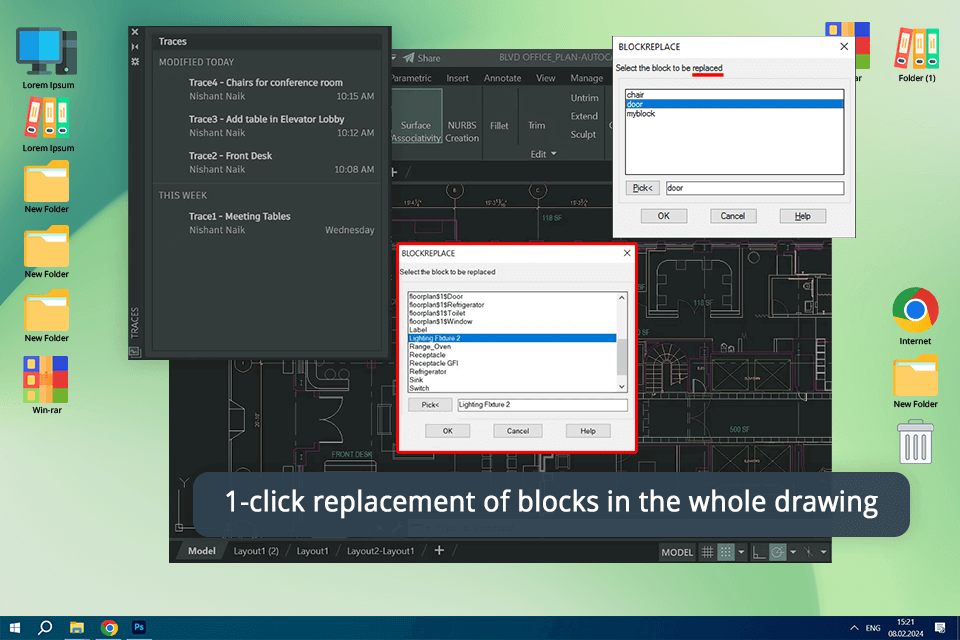The width and height of the screenshot is (960, 640).
Task: Click OK in the dialog listing chair, door, myblock
Action: tap(664, 216)
